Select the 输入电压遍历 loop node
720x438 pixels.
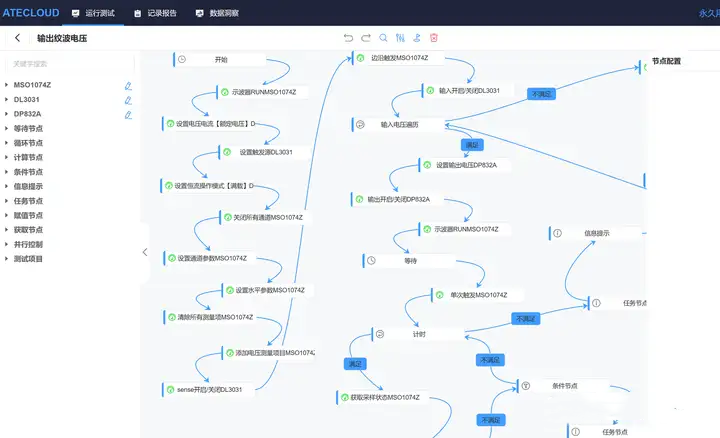click(399, 125)
